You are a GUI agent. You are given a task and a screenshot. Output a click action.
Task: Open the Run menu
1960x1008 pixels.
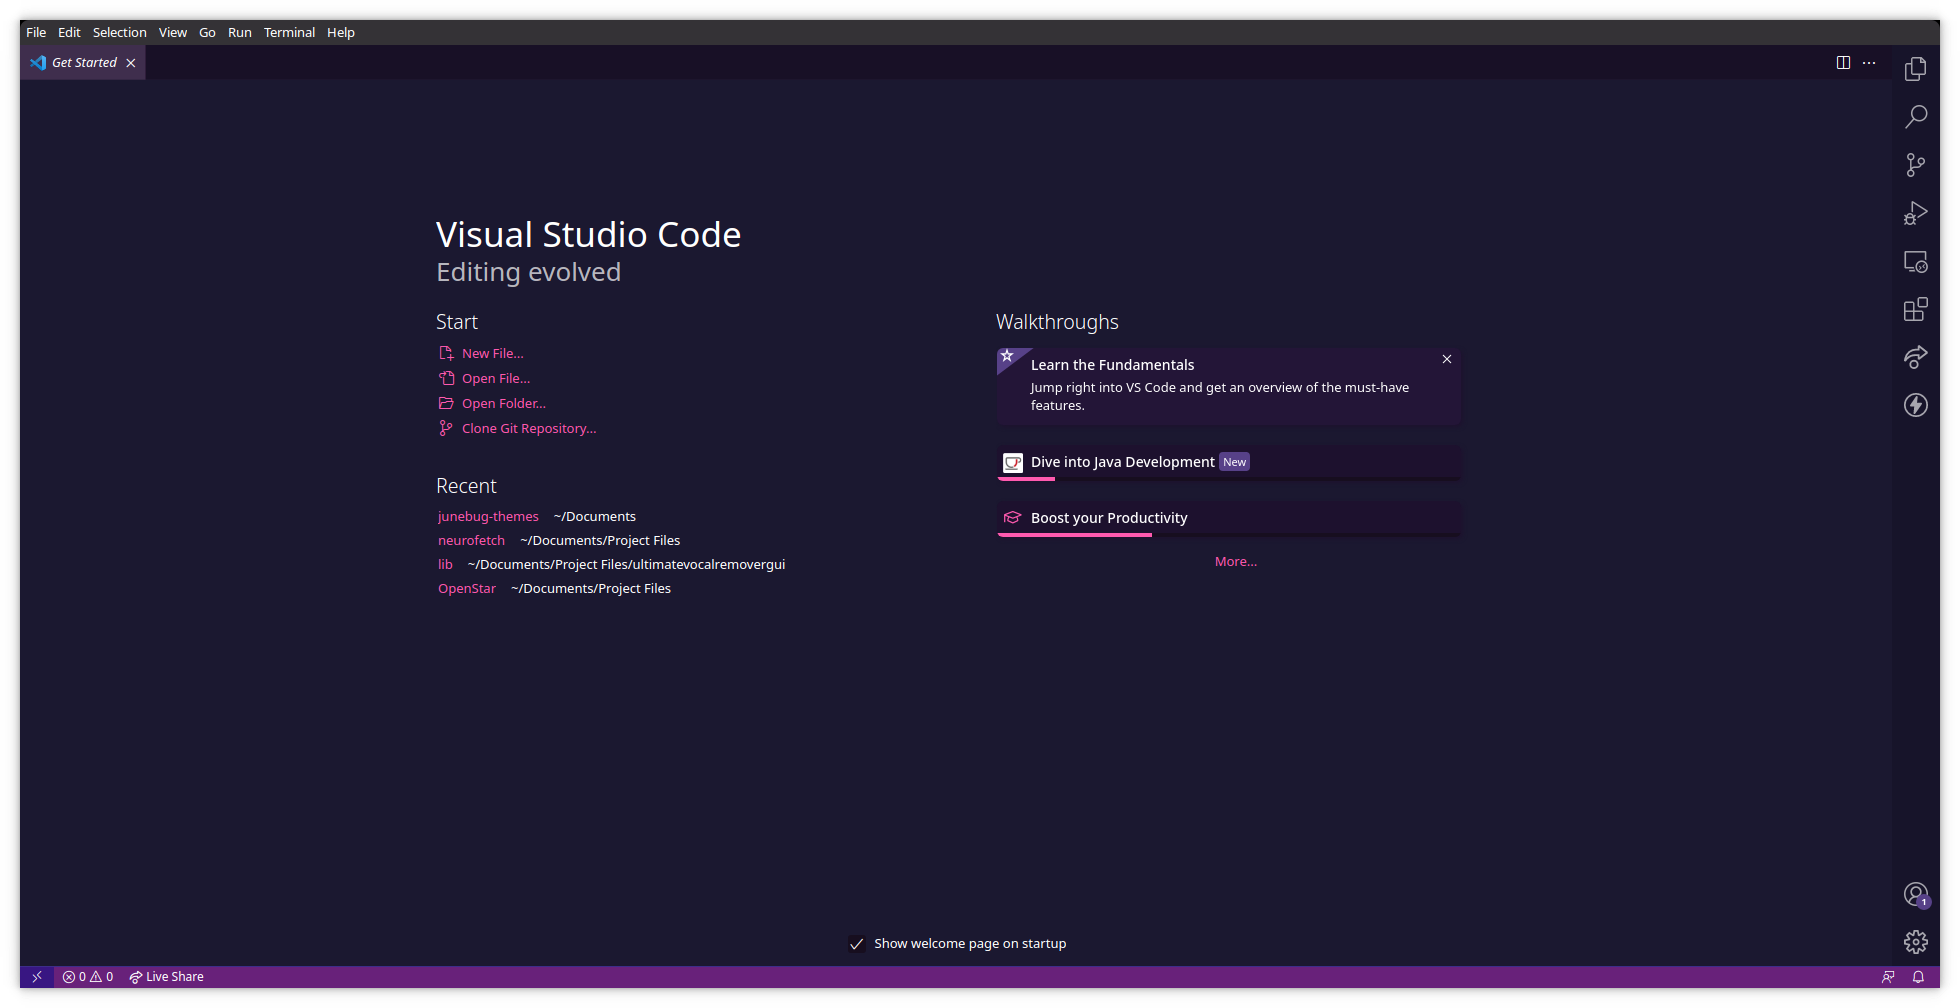coord(240,32)
